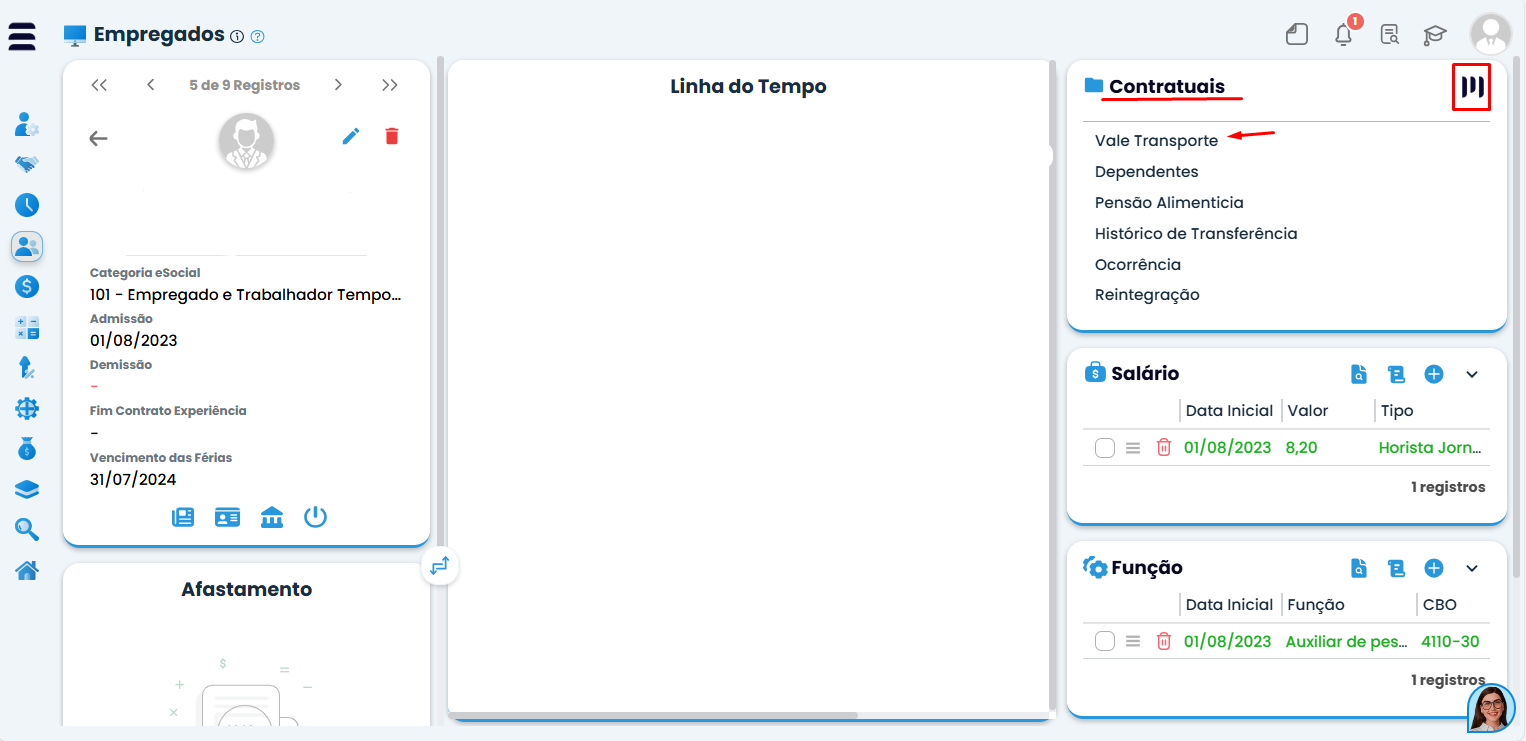Click the 8,20 salary value
The height and width of the screenshot is (741, 1526).
[x=1302, y=448]
